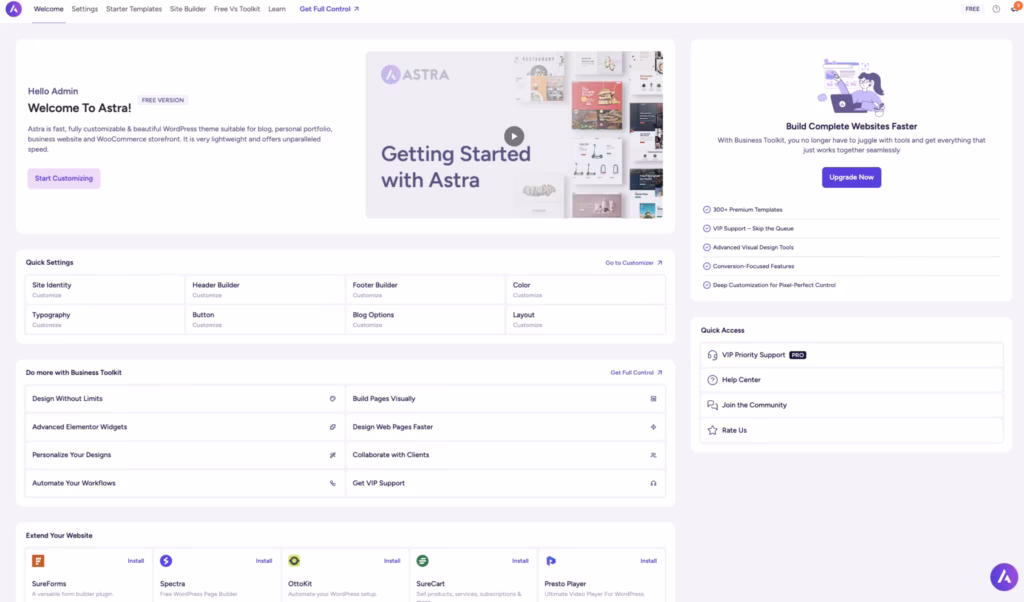
Task: Install the OttoKit plugin
Action: click(392, 561)
